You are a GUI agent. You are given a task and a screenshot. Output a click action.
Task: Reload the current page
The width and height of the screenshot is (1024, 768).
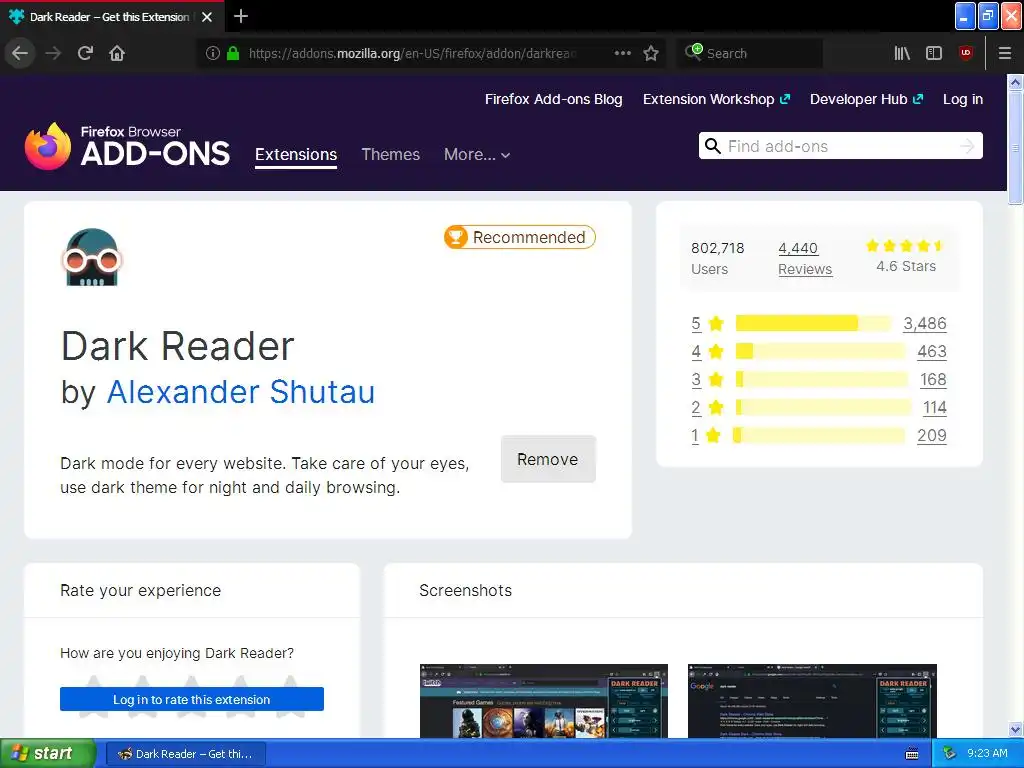(85, 53)
